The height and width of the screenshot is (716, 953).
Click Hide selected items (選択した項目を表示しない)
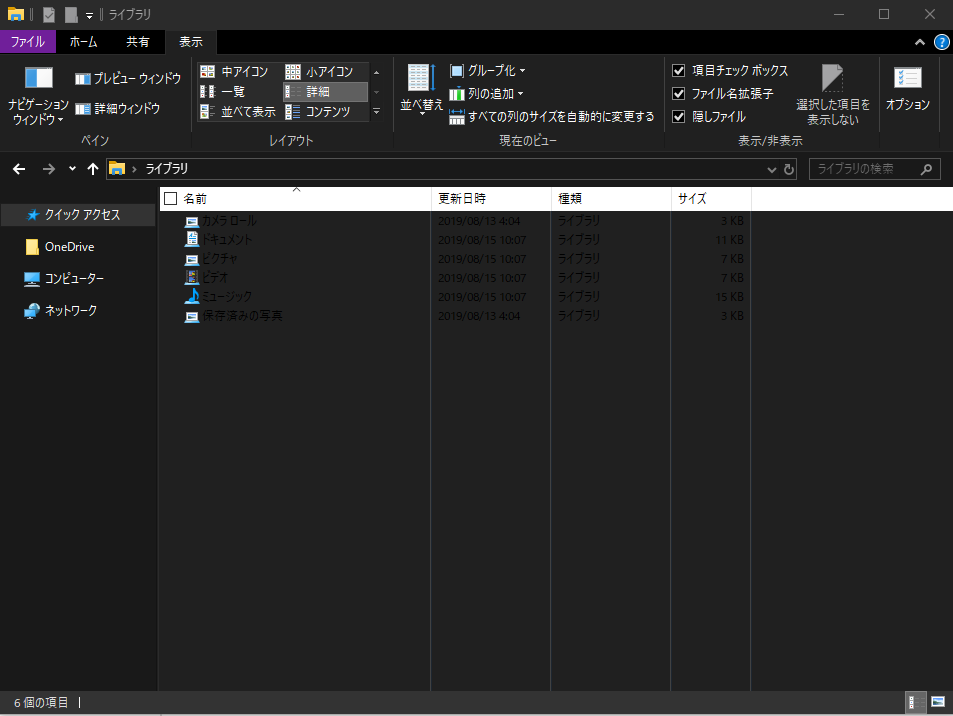pyautogui.click(x=833, y=95)
